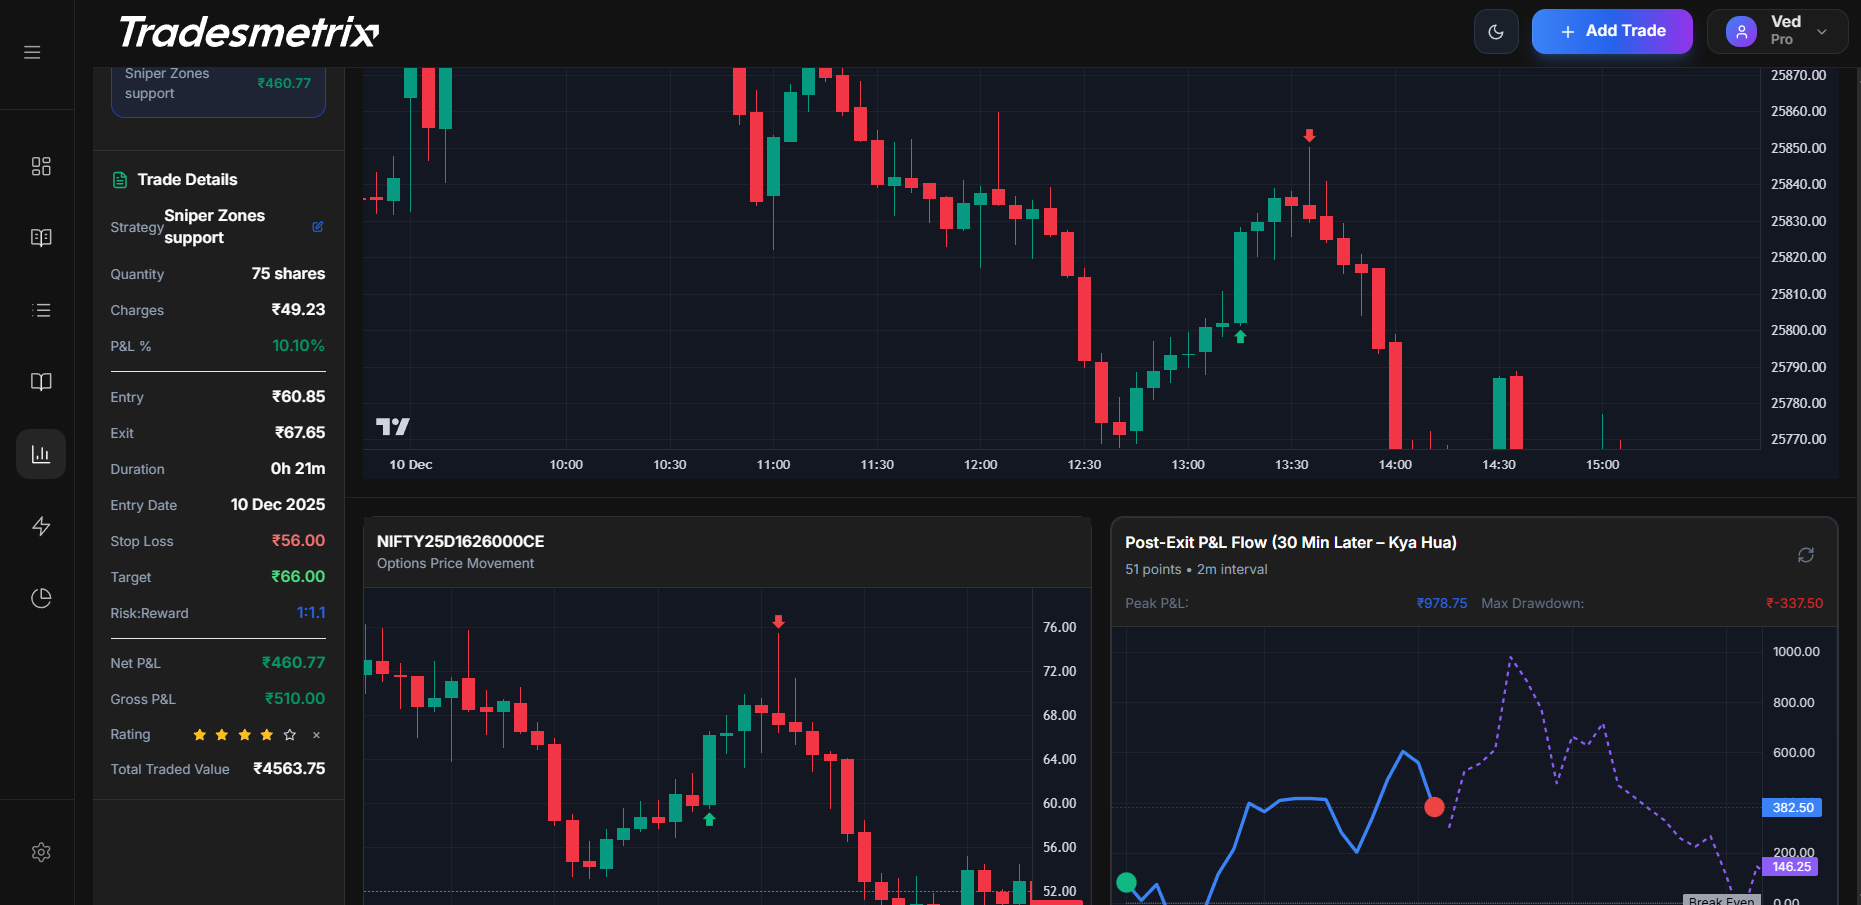Image resolution: width=1861 pixels, height=905 pixels.
Task: Click the Charges value ₹49.23
Action: pyautogui.click(x=298, y=310)
